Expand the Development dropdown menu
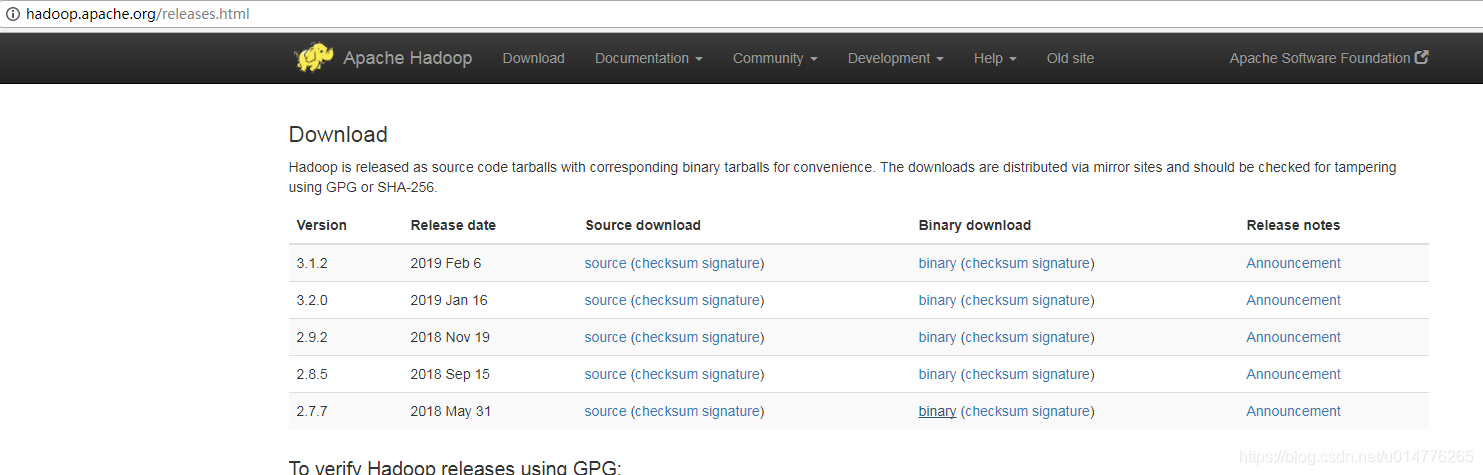This screenshot has height=475, width=1483. (895, 58)
